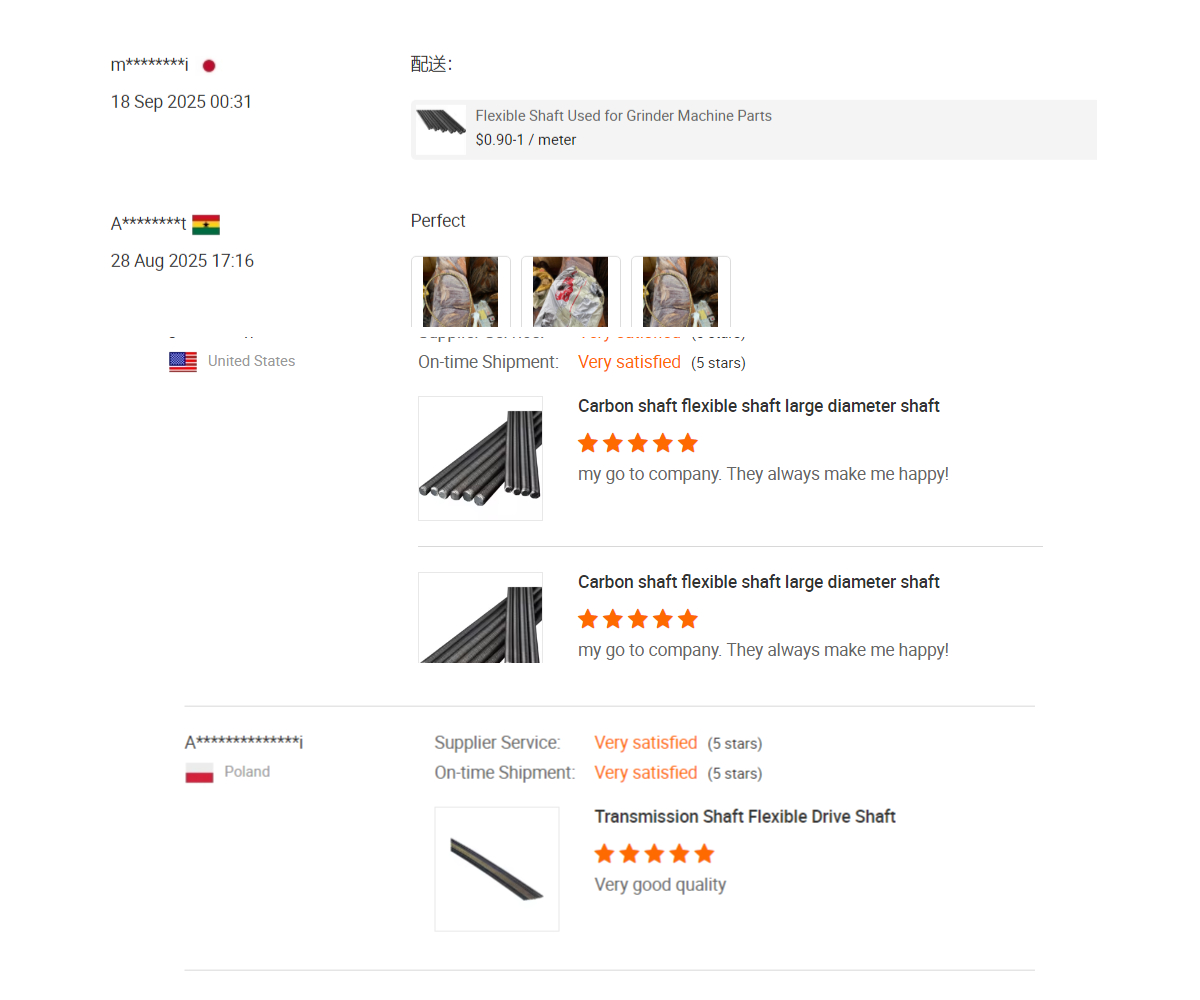View the second Carbon shaft product image
The image size is (1200, 1000).
[480, 618]
